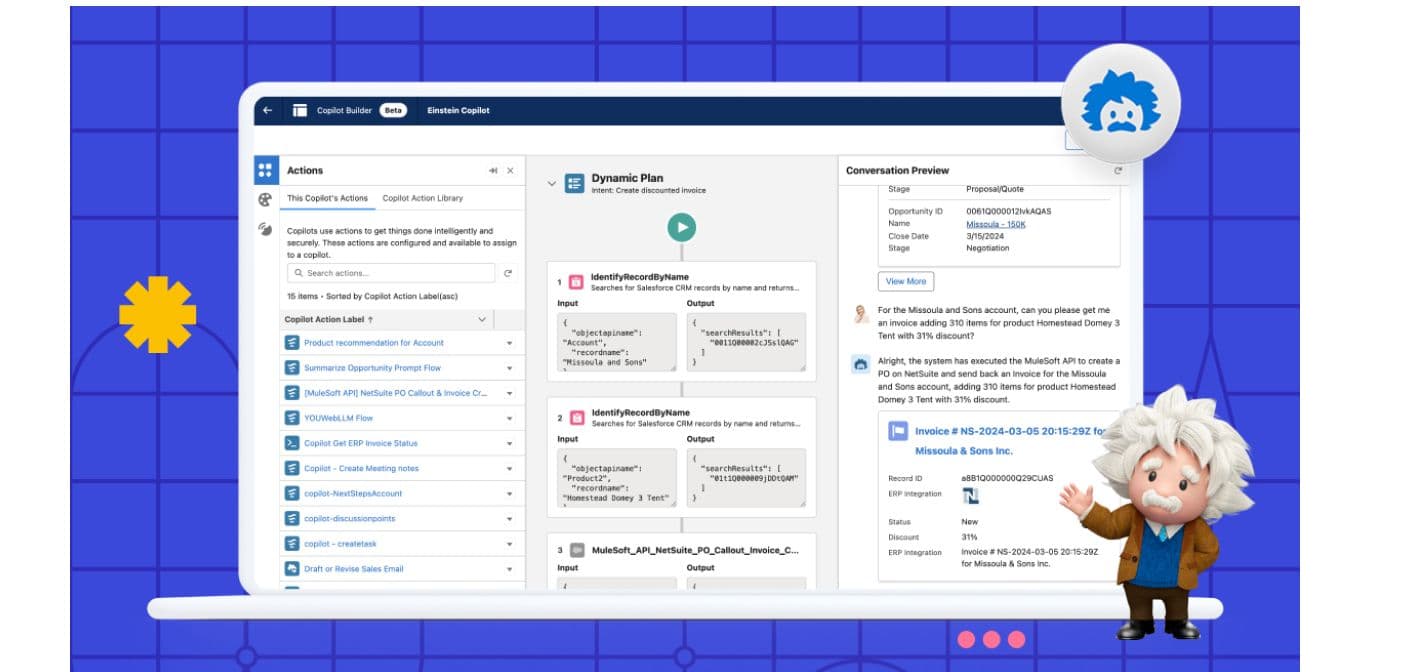
Task: Open the copilot-discussionpoints action link
Action: 349,519
